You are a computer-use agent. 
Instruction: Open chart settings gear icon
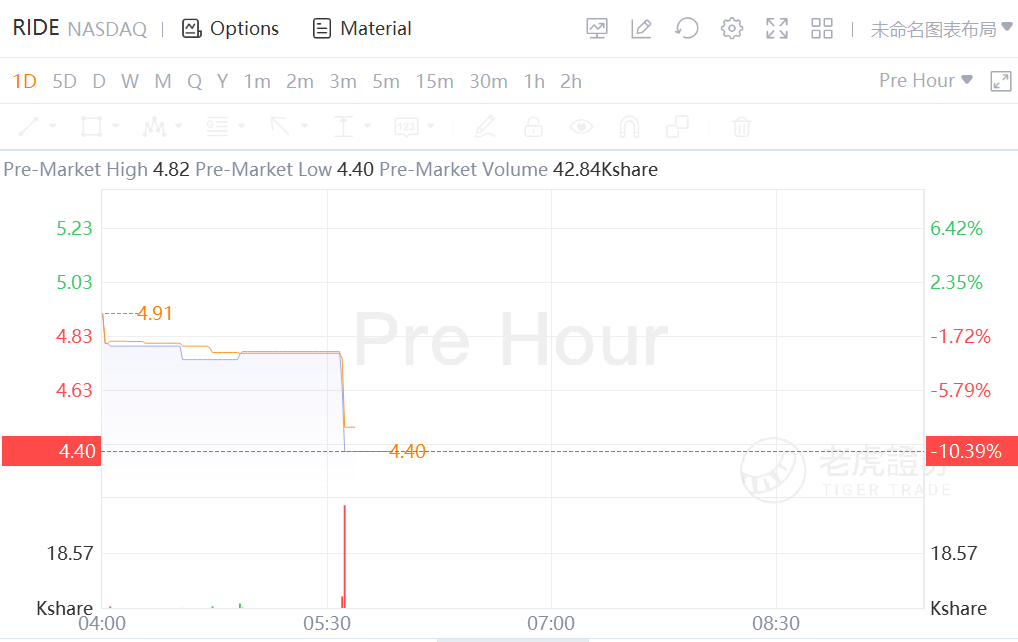(x=732, y=29)
